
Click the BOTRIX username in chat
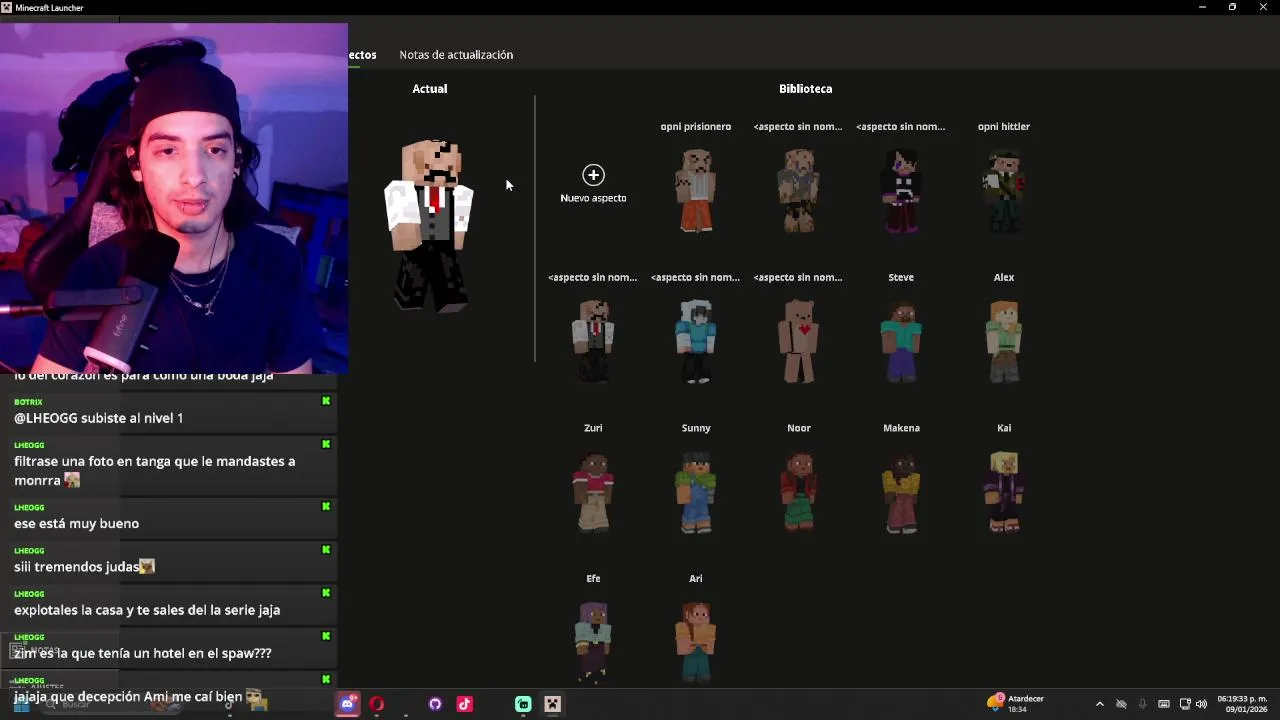click(x=28, y=402)
